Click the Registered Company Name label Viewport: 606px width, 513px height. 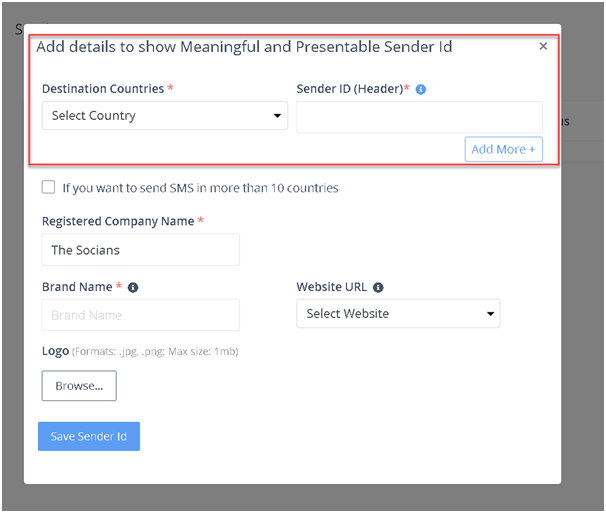point(118,221)
